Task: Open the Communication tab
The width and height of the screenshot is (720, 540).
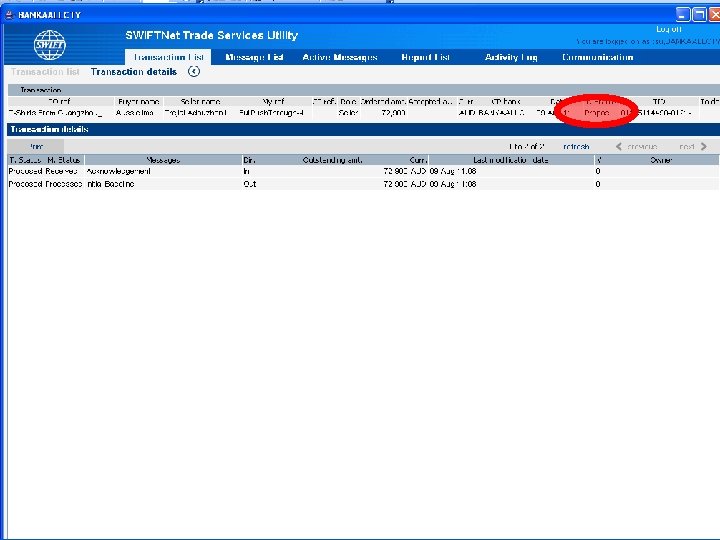Action: [597, 57]
